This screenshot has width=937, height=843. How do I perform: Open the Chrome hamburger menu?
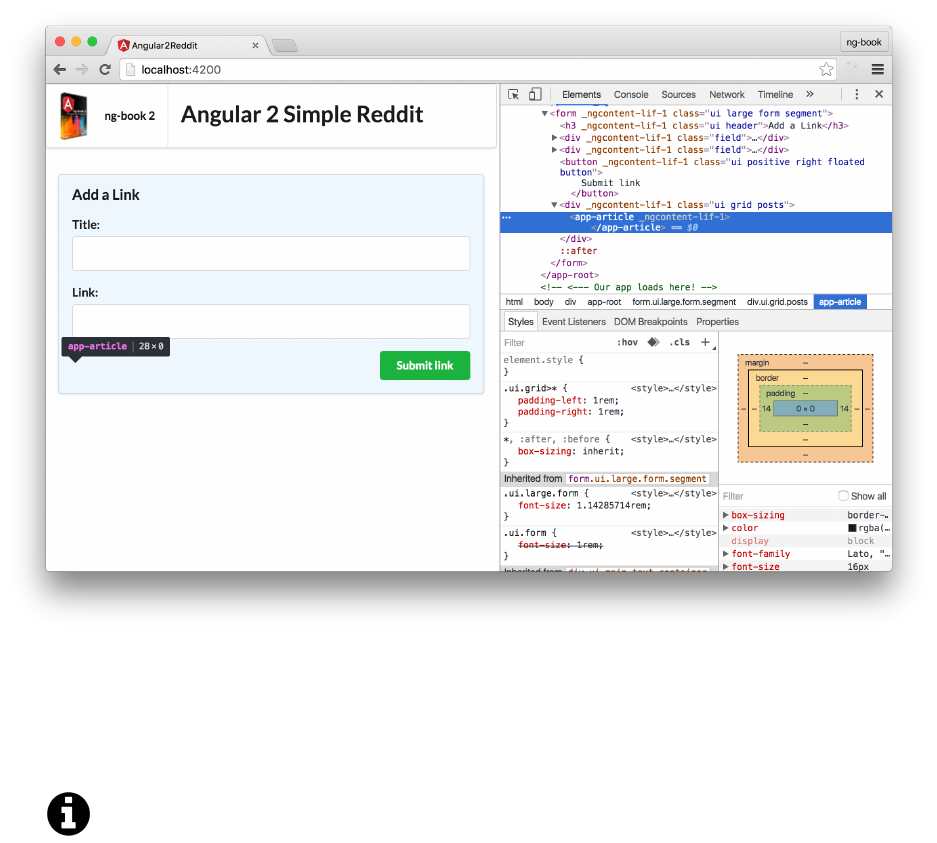click(x=877, y=69)
